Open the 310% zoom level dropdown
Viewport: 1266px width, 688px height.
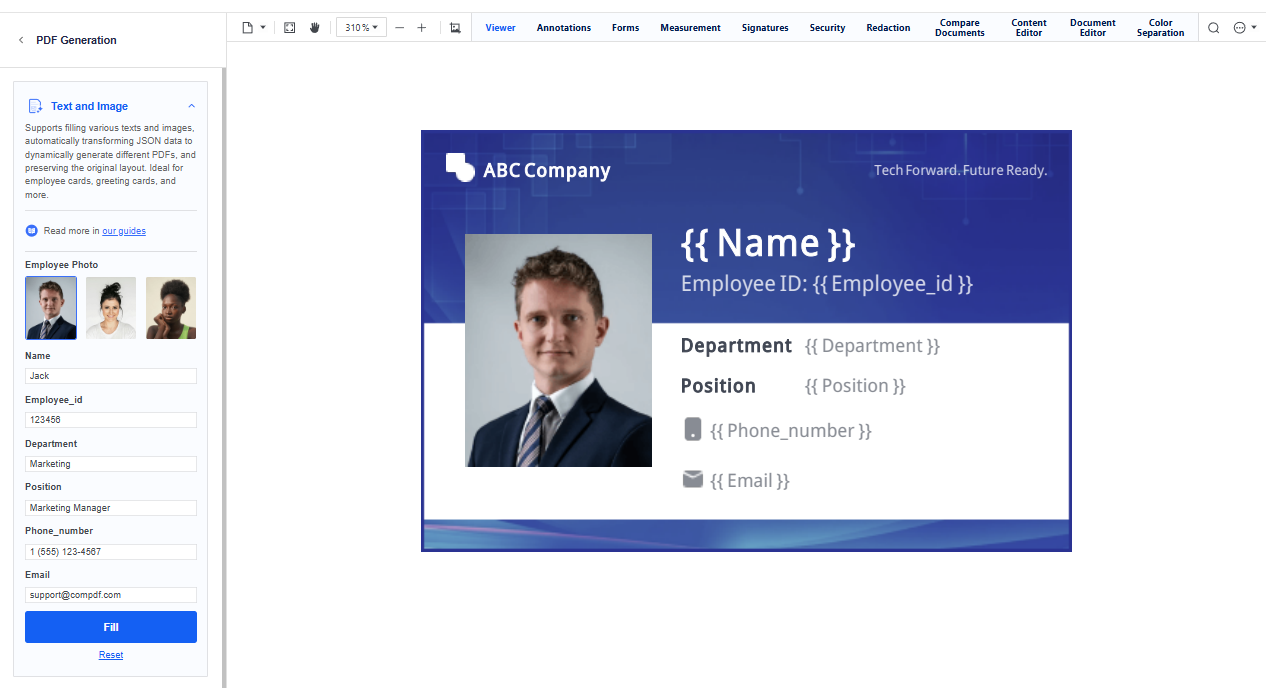(x=360, y=28)
